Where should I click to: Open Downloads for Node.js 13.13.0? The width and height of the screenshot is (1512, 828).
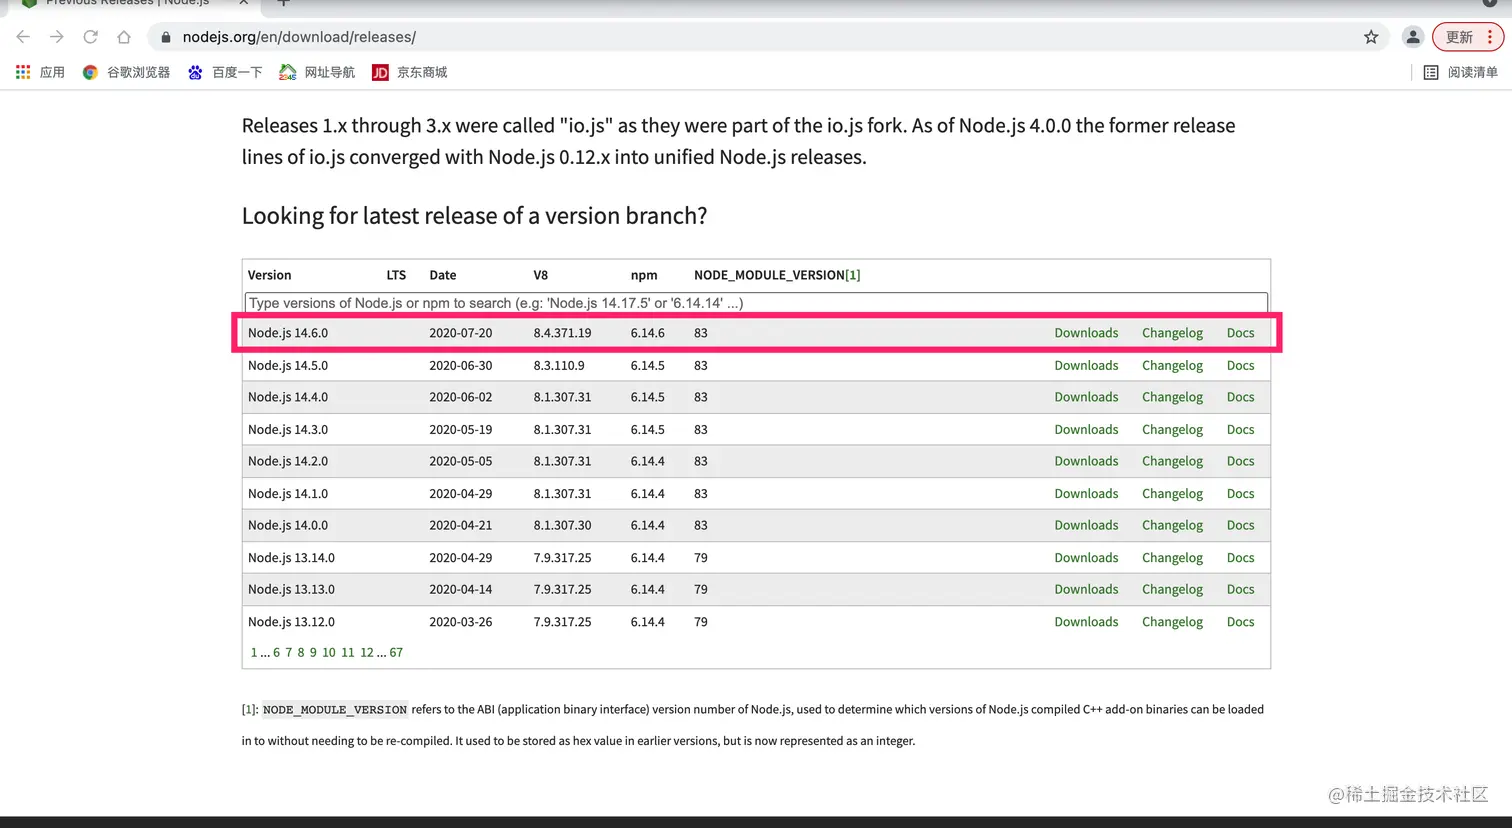click(x=1086, y=589)
